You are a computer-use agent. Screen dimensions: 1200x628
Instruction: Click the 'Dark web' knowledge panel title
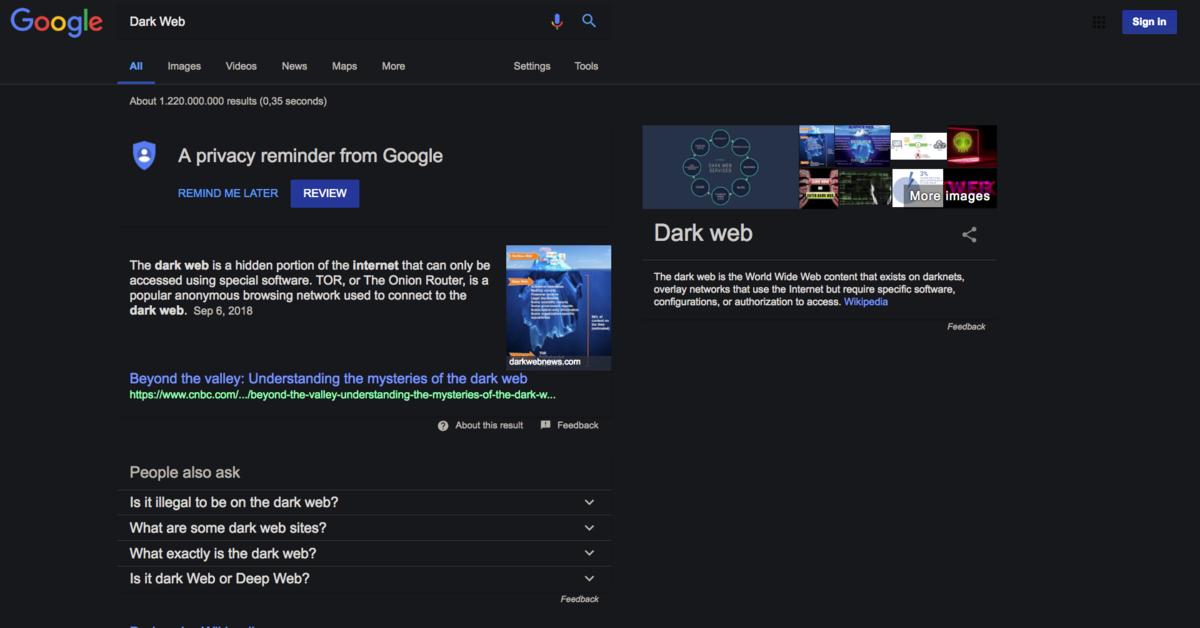coord(703,233)
